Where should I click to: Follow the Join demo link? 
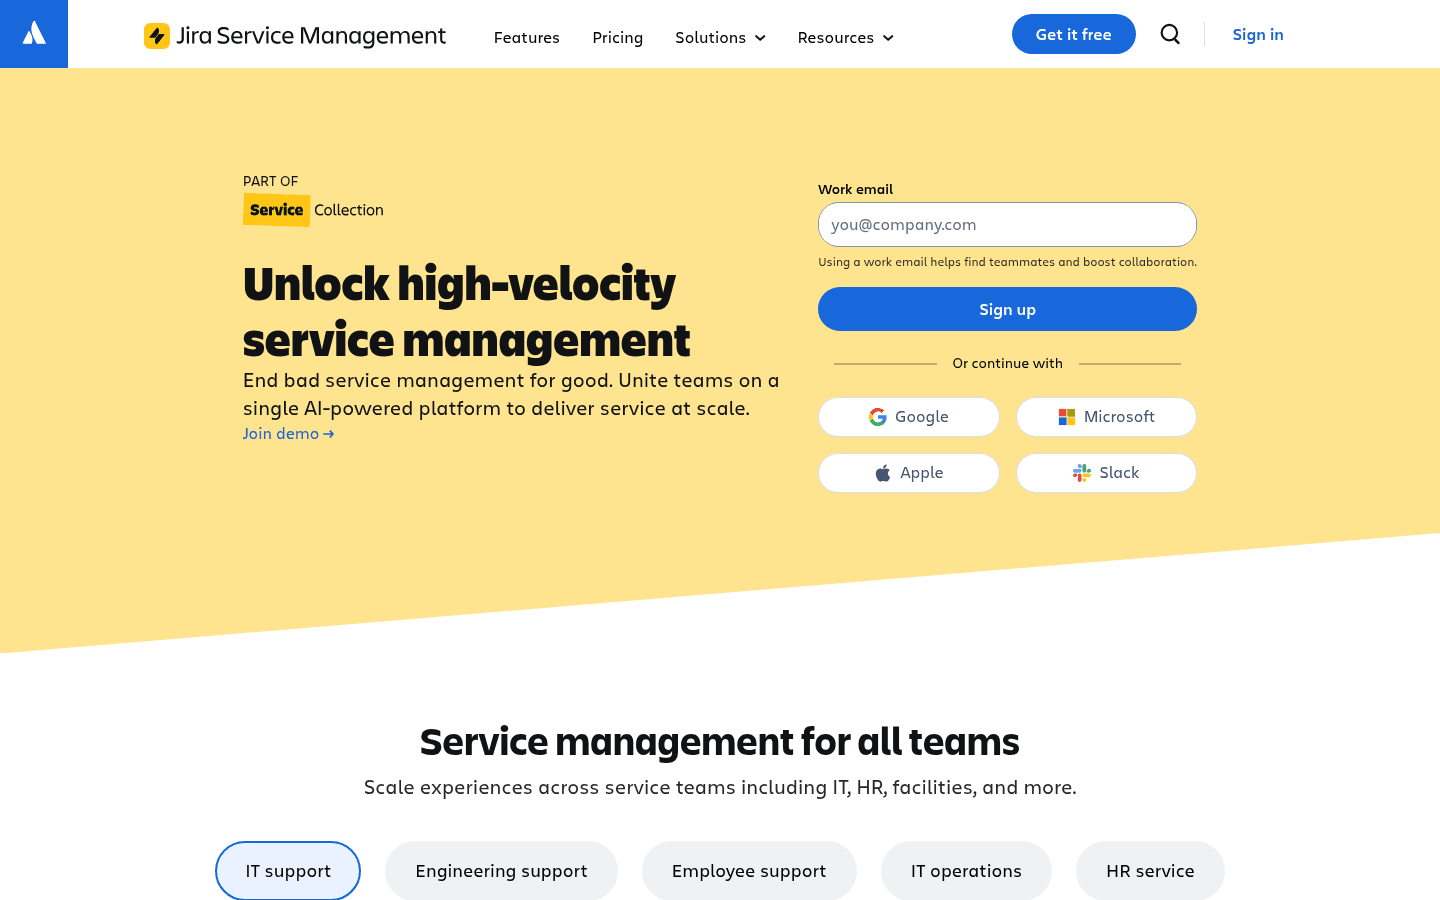point(289,433)
